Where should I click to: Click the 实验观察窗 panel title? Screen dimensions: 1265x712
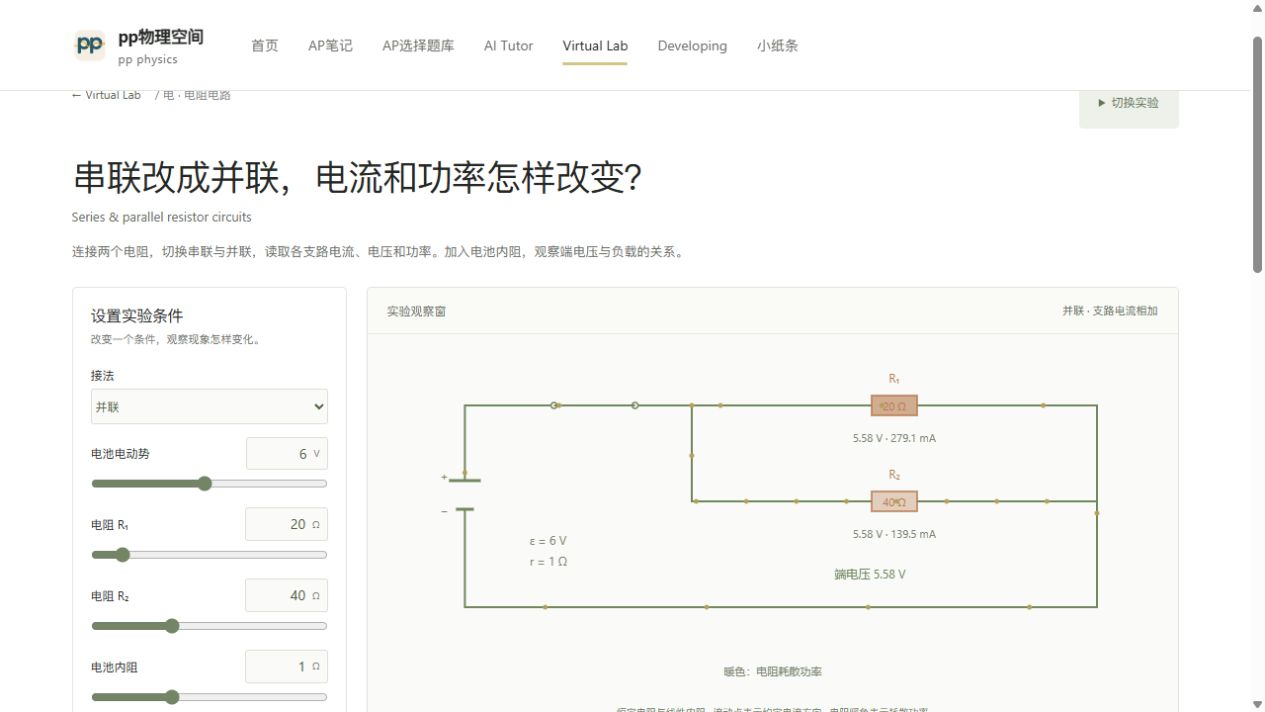[x=417, y=311]
